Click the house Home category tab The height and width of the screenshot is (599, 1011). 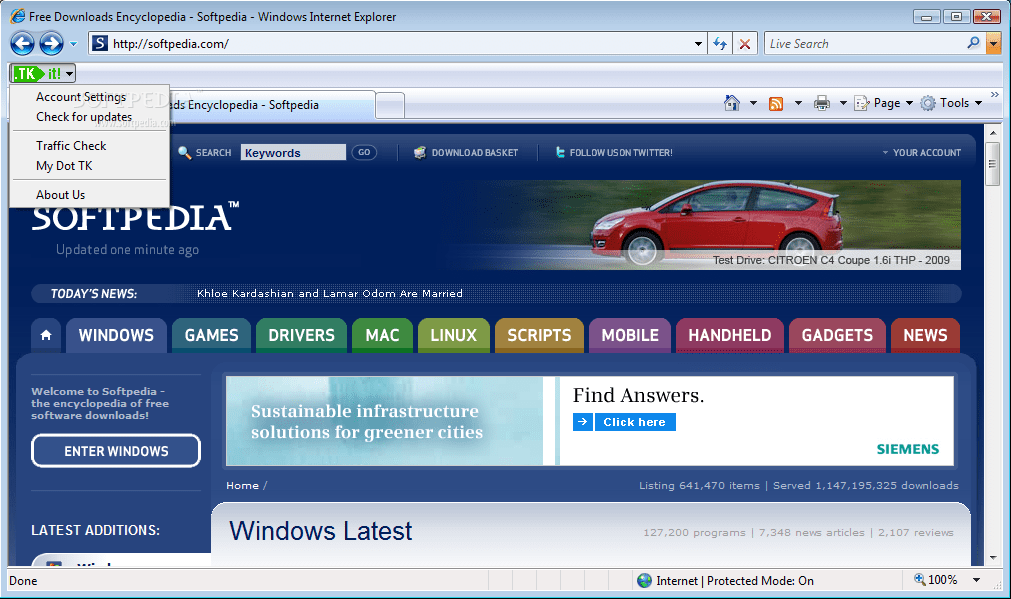(x=46, y=335)
